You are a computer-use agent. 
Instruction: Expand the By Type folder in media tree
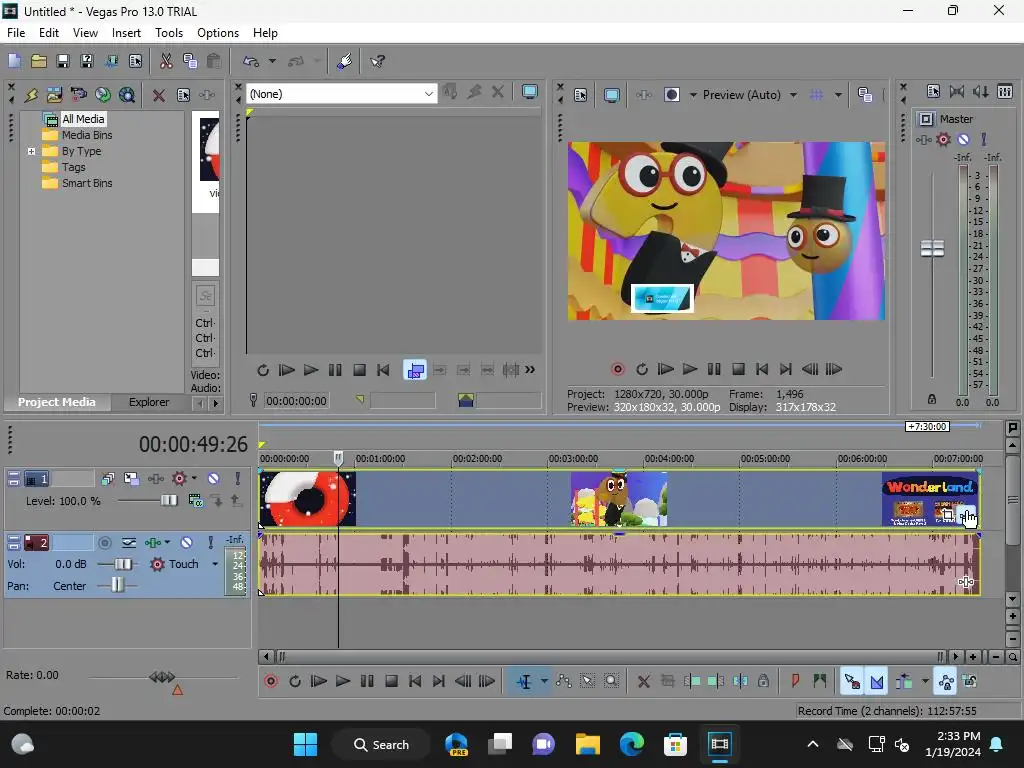[31, 152]
